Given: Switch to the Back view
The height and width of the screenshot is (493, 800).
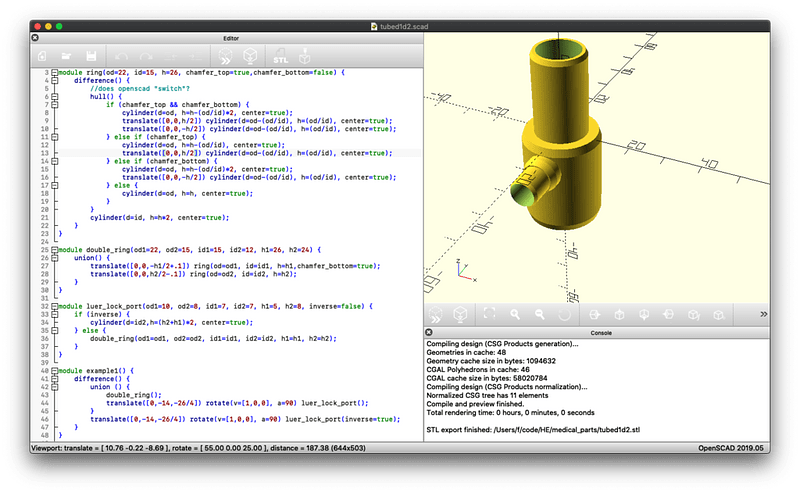Looking at the screenshot, I should 718,314.
